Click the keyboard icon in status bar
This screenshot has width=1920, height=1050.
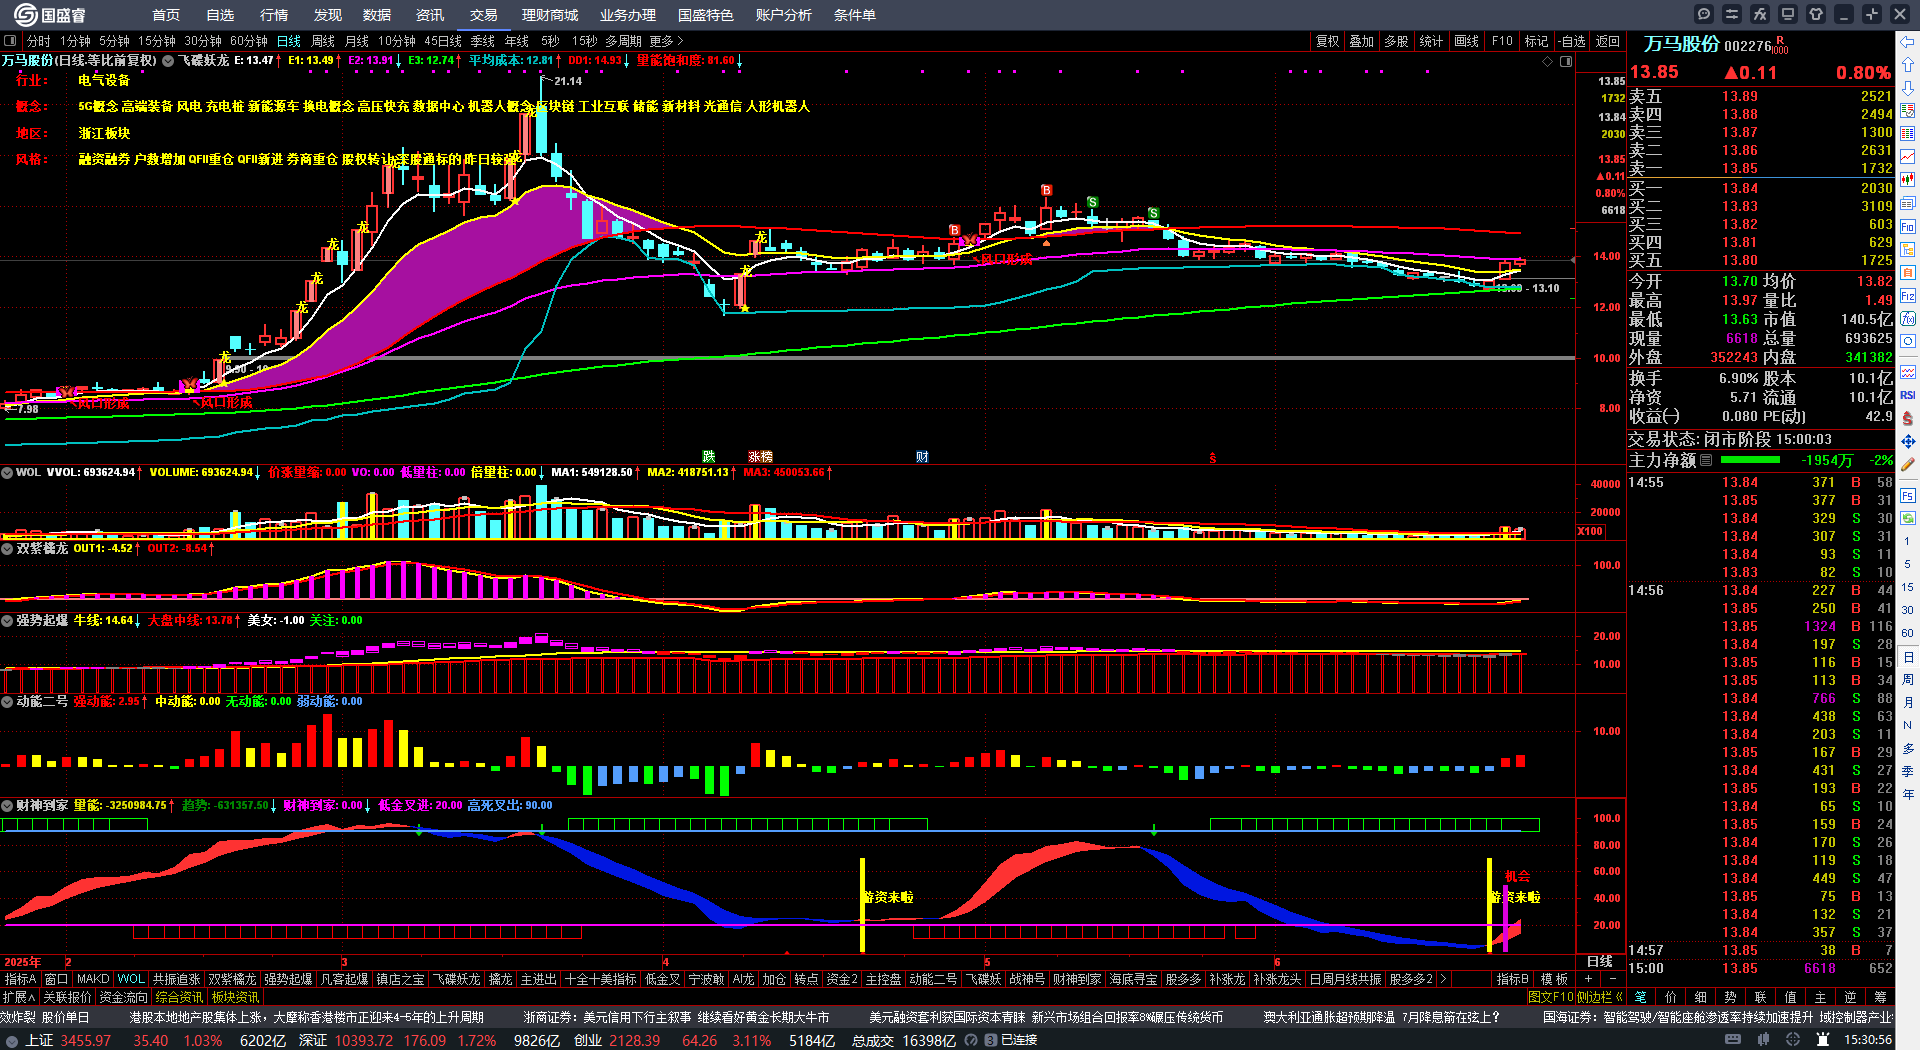[1733, 1040]
